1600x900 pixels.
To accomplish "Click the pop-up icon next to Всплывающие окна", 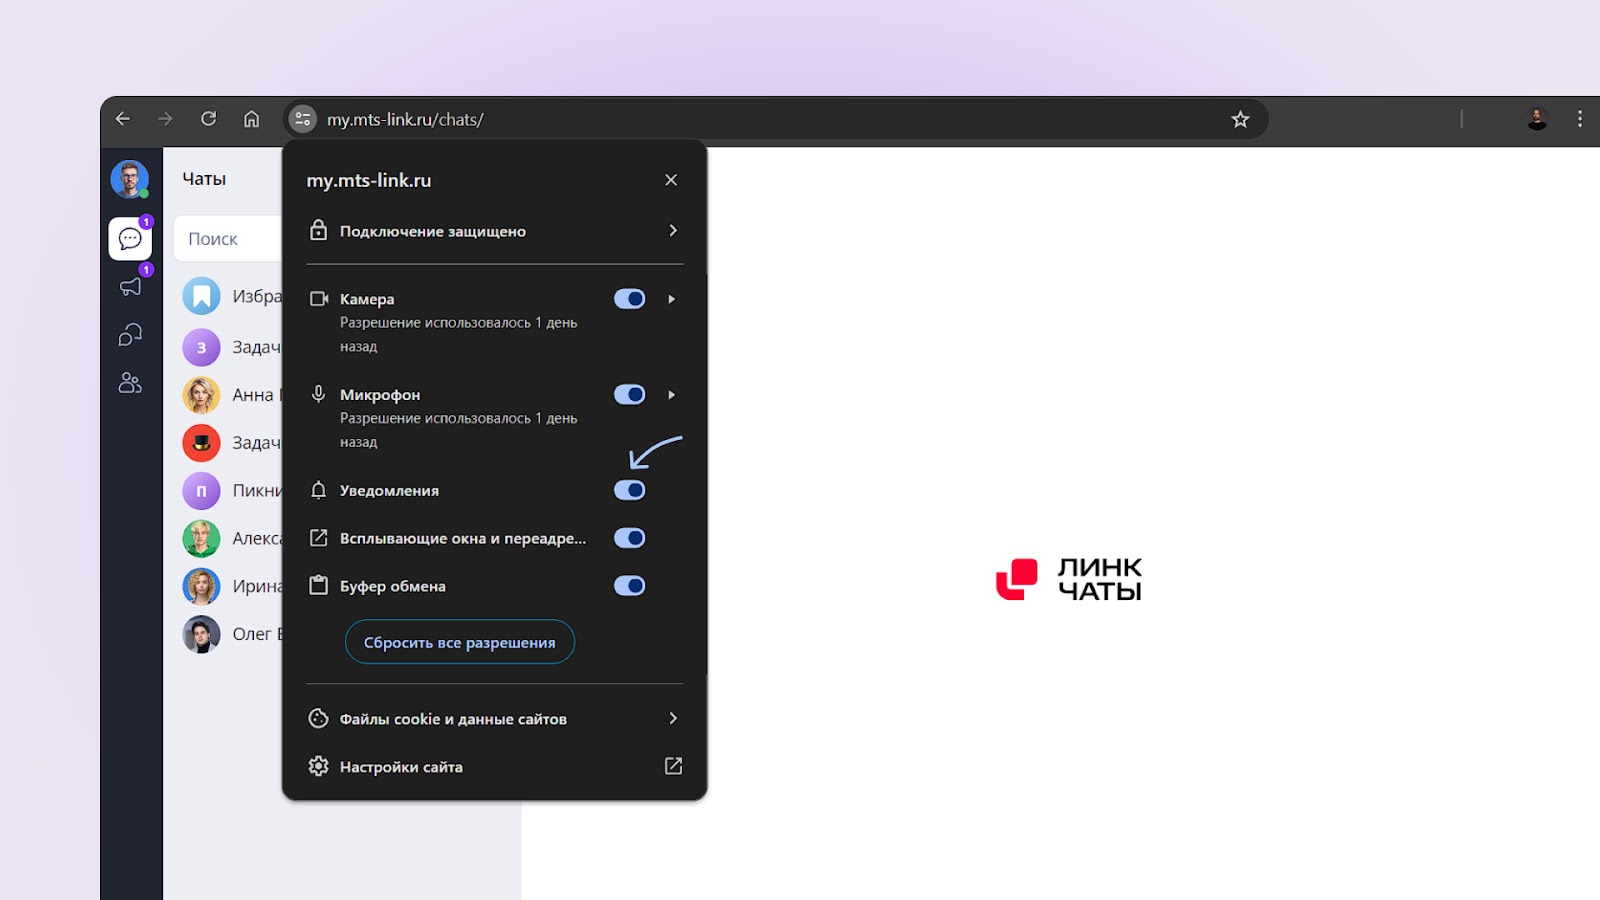I will (318, 538).
